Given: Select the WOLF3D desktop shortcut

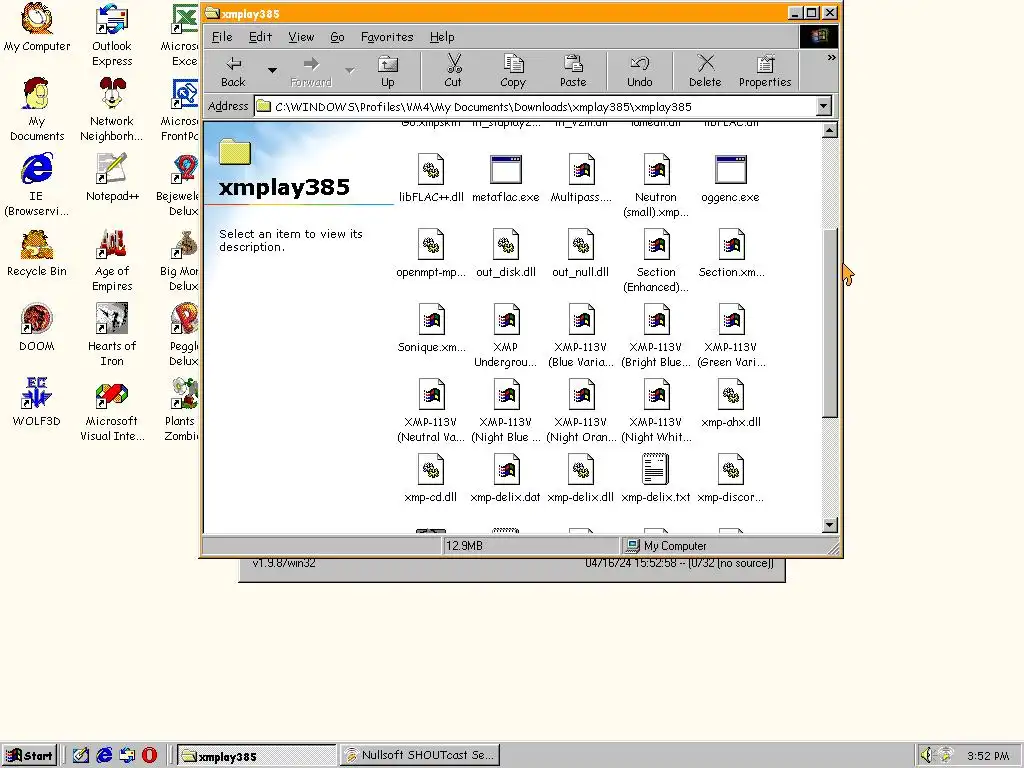Looking at the screenshot, I should pyautogui.click(x=37, y=404).
